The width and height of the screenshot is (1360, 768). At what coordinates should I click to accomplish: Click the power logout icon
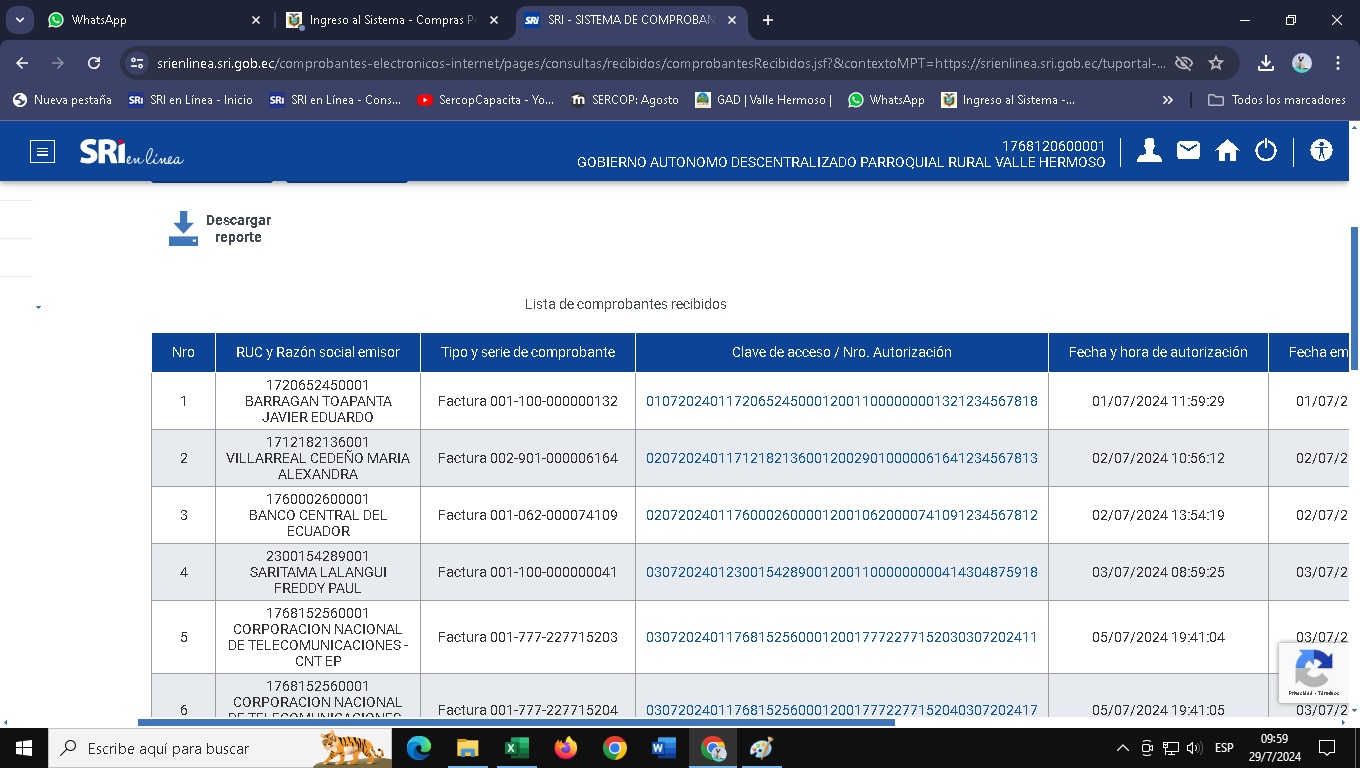tap(1266, 151)
